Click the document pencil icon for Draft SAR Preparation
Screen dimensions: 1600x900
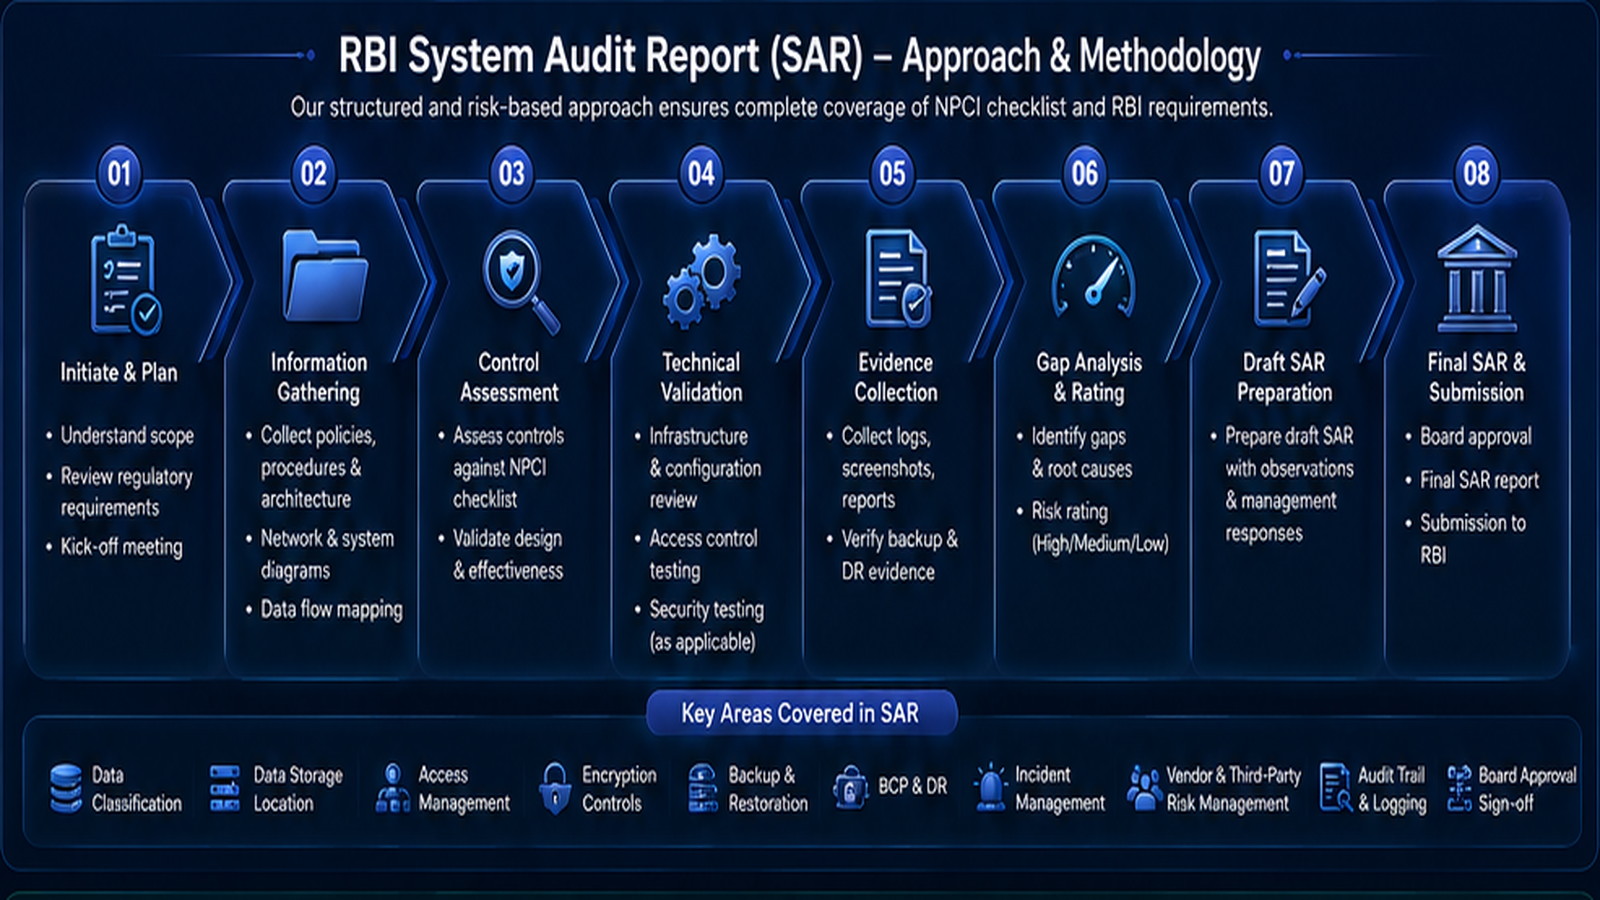pos(1289,277)
